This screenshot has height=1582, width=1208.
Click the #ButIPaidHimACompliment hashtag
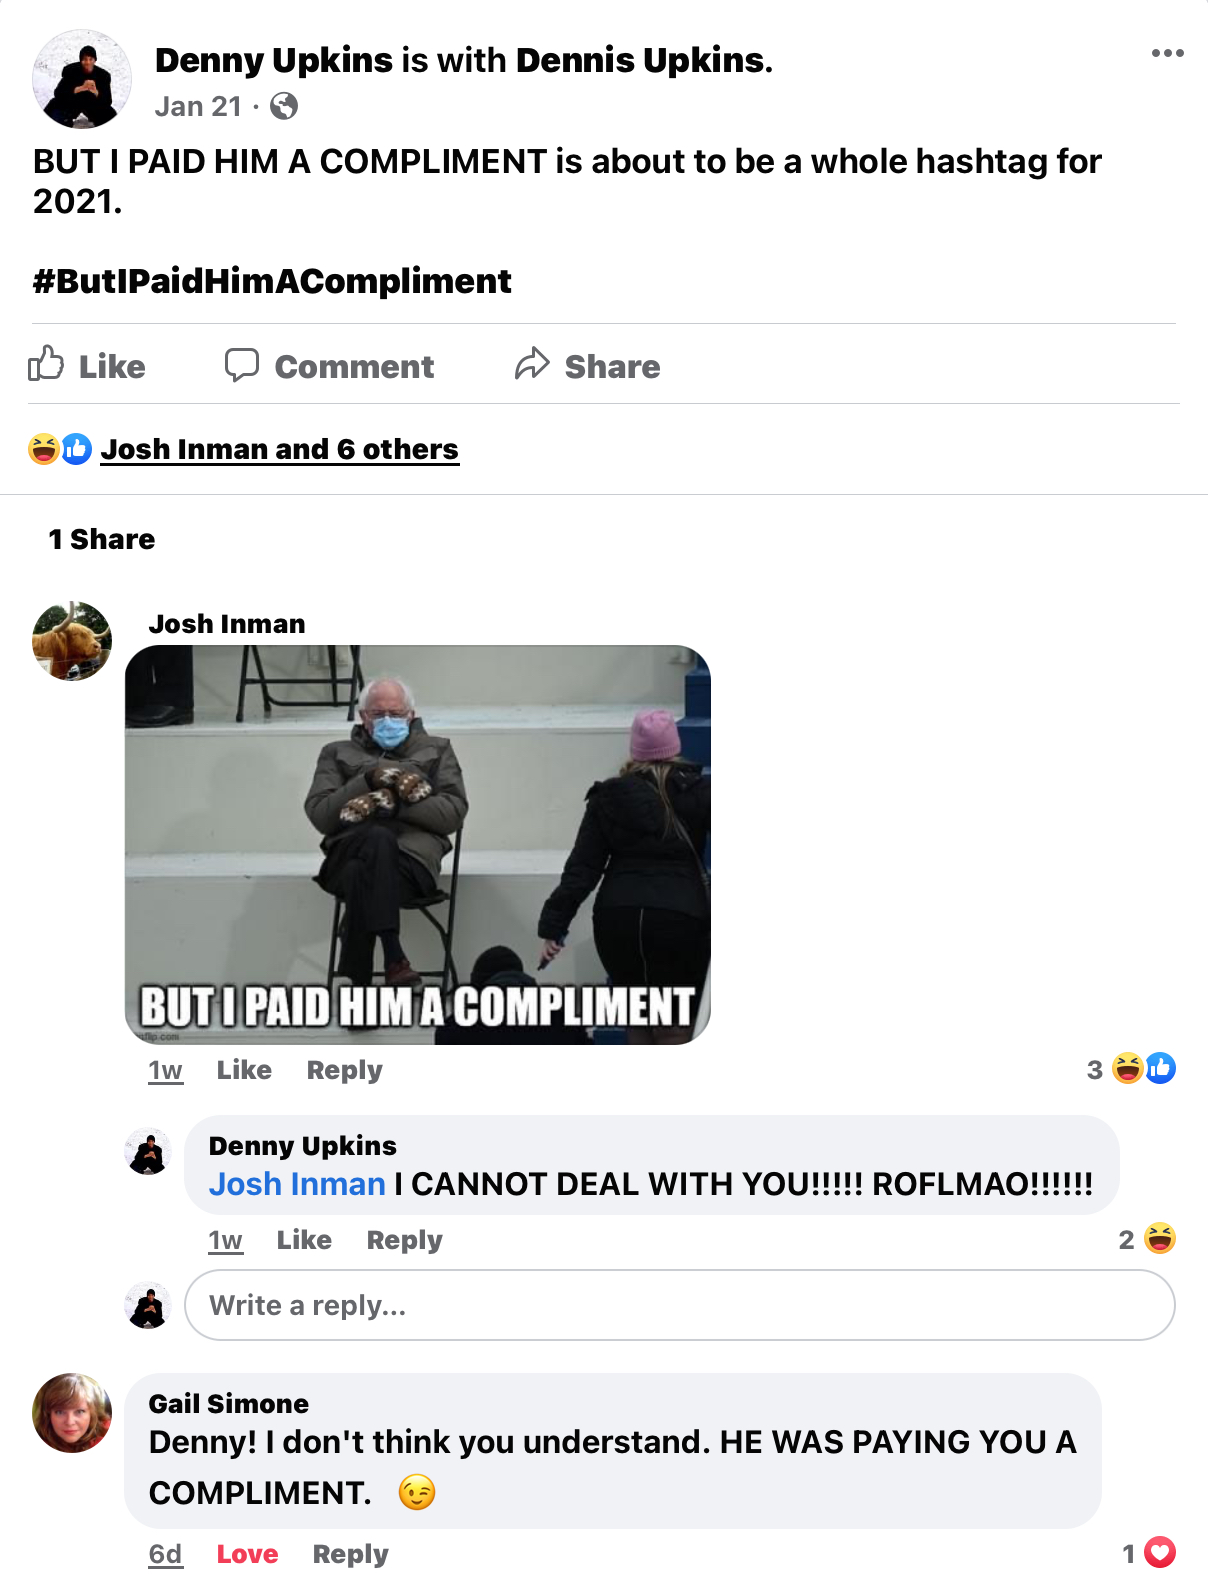pos(272,281)
